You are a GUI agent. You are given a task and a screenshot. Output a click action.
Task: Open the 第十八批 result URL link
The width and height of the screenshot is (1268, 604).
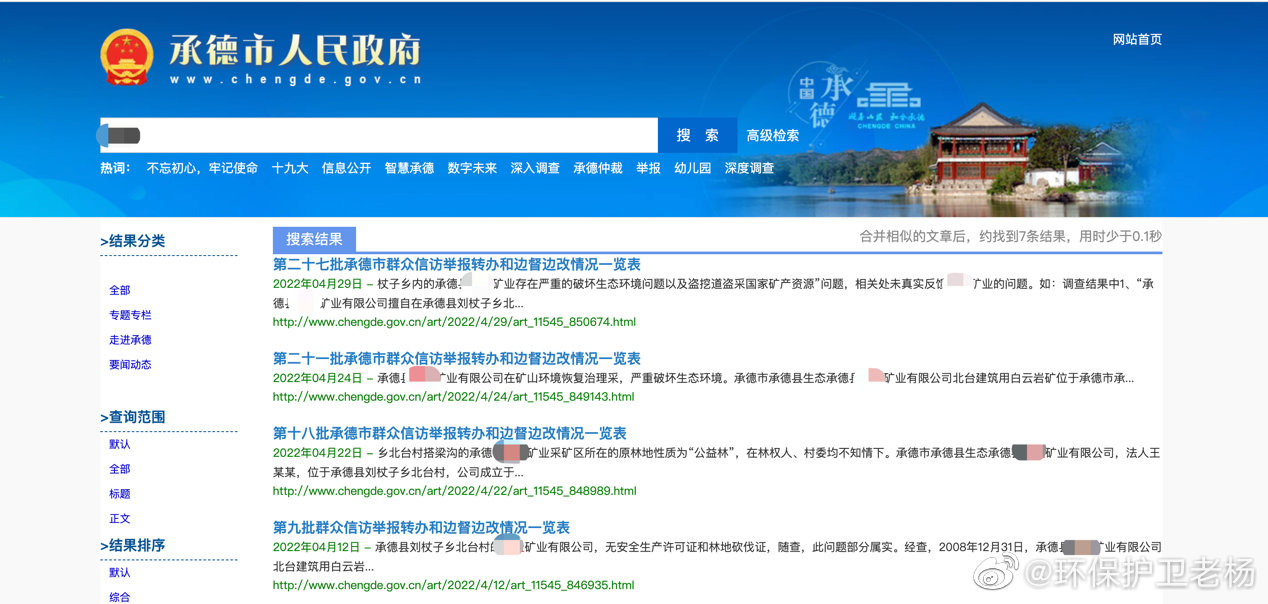coord(454,491)
